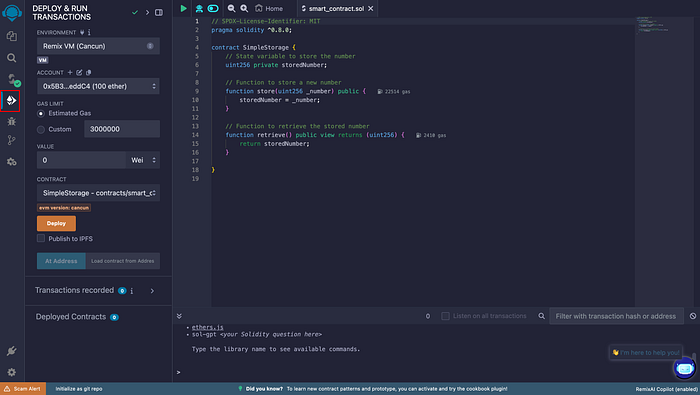Collapse the terminal with the double chevron
The width and height of the screenshot is (700, 395).
point(179,316)
